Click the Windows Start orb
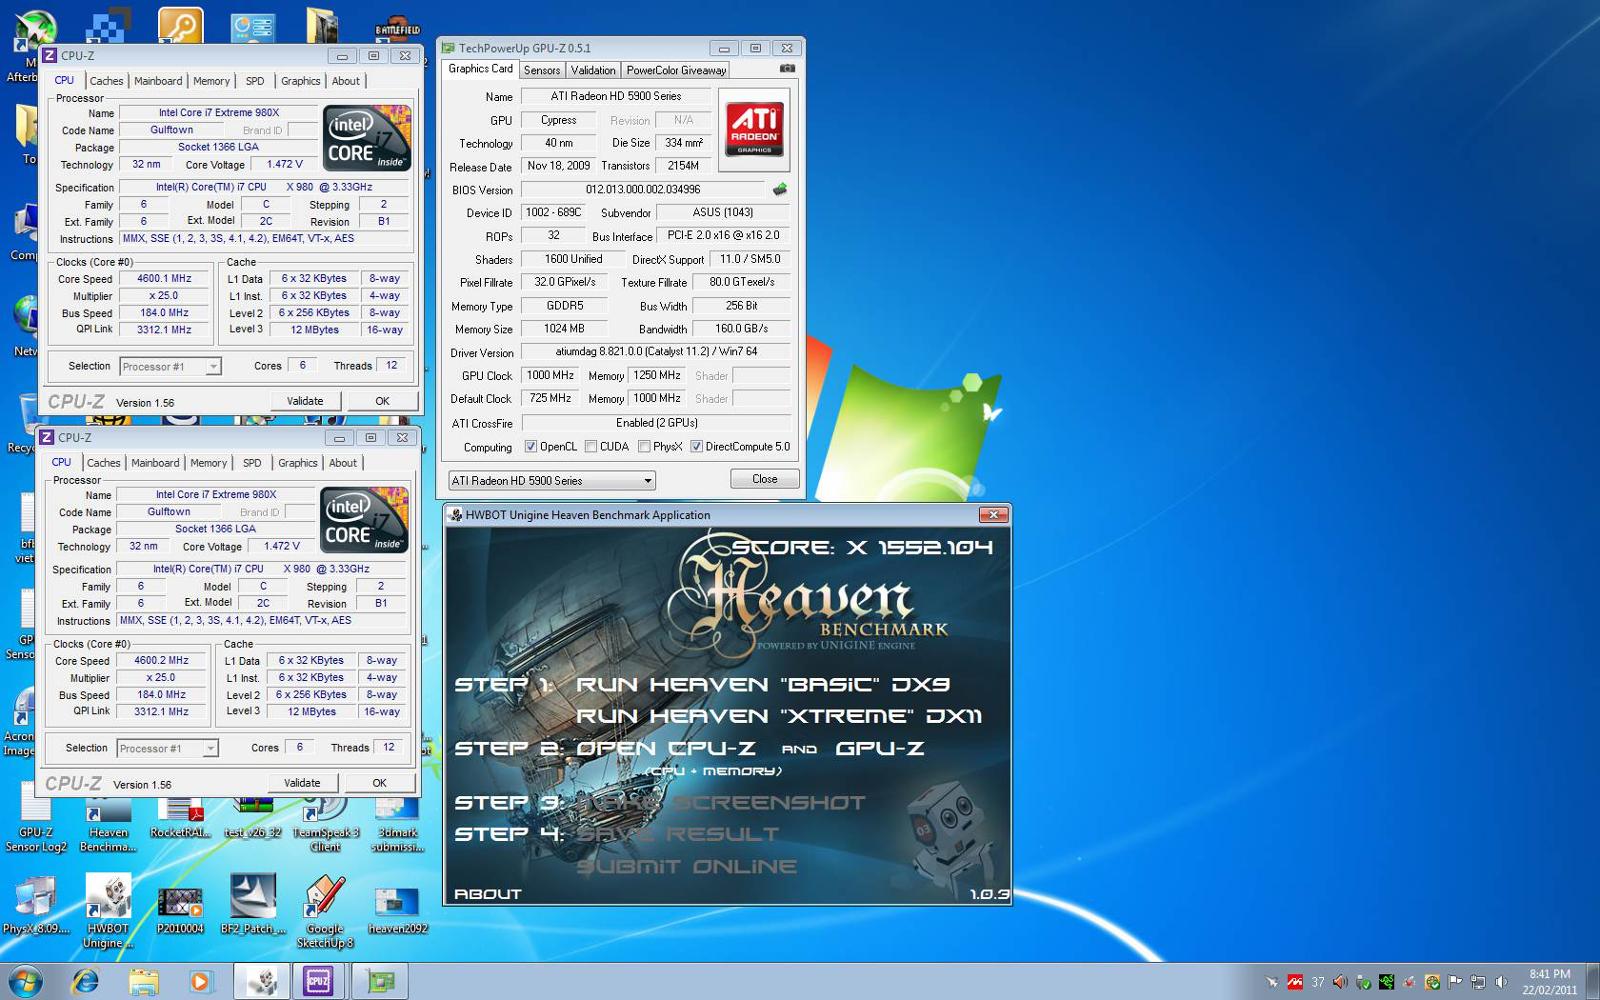Screen dimensions: 1600x1000 (x=25, y=981)
